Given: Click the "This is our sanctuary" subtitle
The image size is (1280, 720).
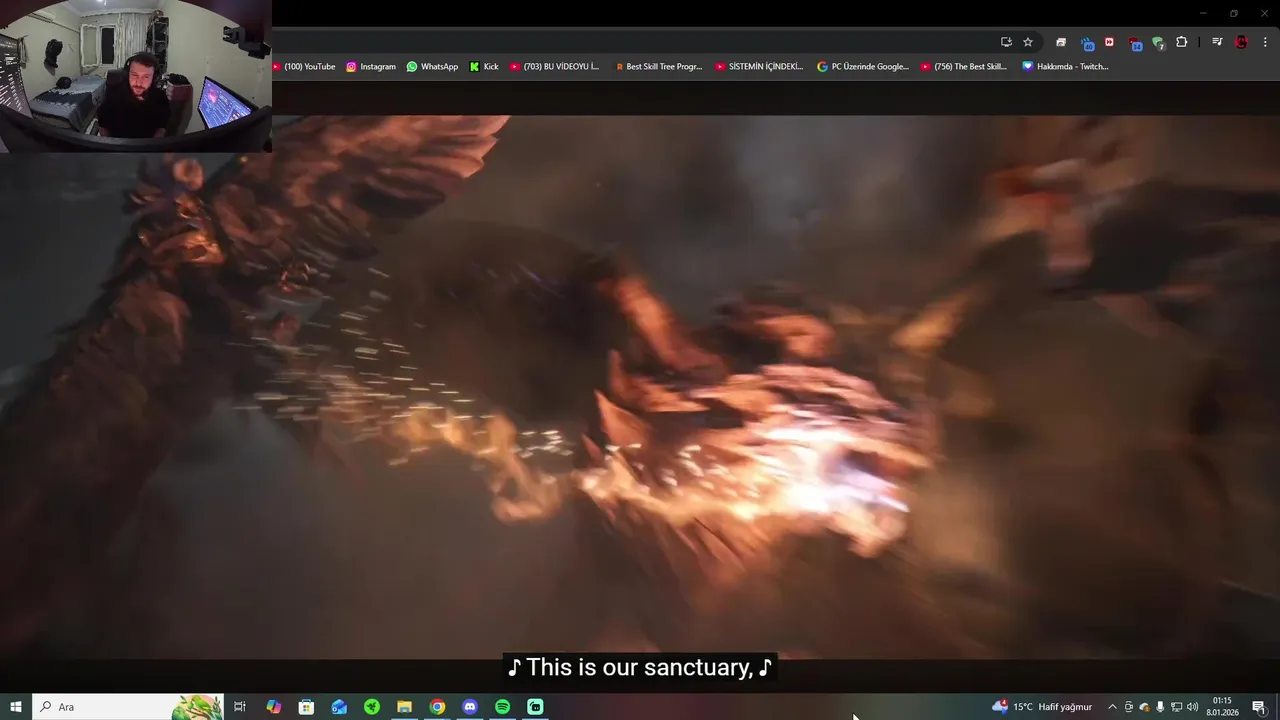Looking at the screenshot, I should click(x=640, y=667).
